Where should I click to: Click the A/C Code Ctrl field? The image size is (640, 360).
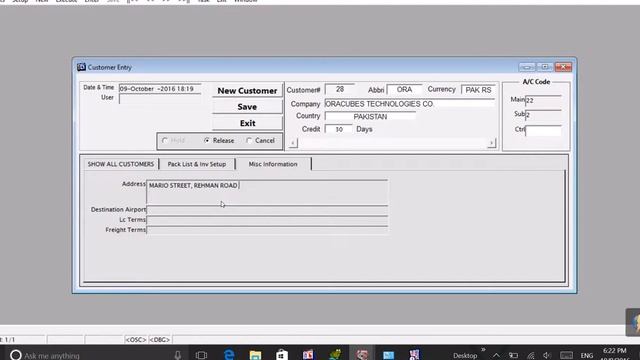click(543, 131)
